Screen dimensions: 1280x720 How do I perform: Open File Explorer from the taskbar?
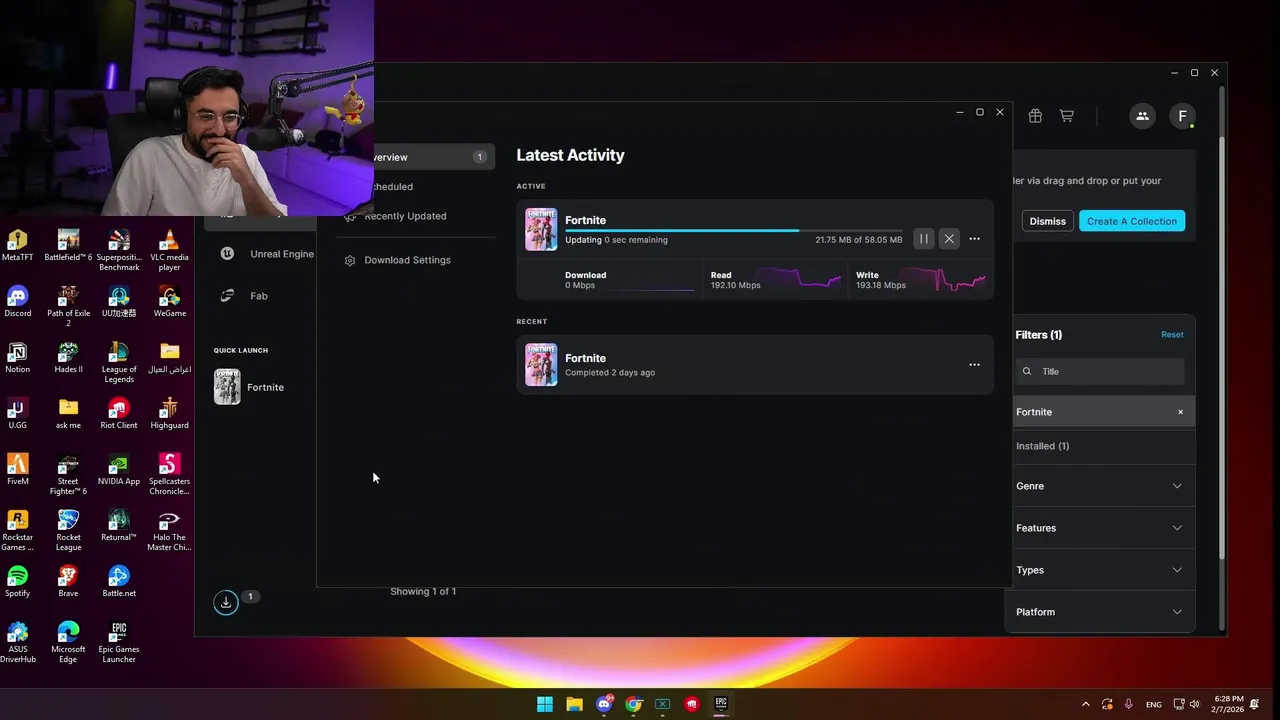tap(574, 704)
